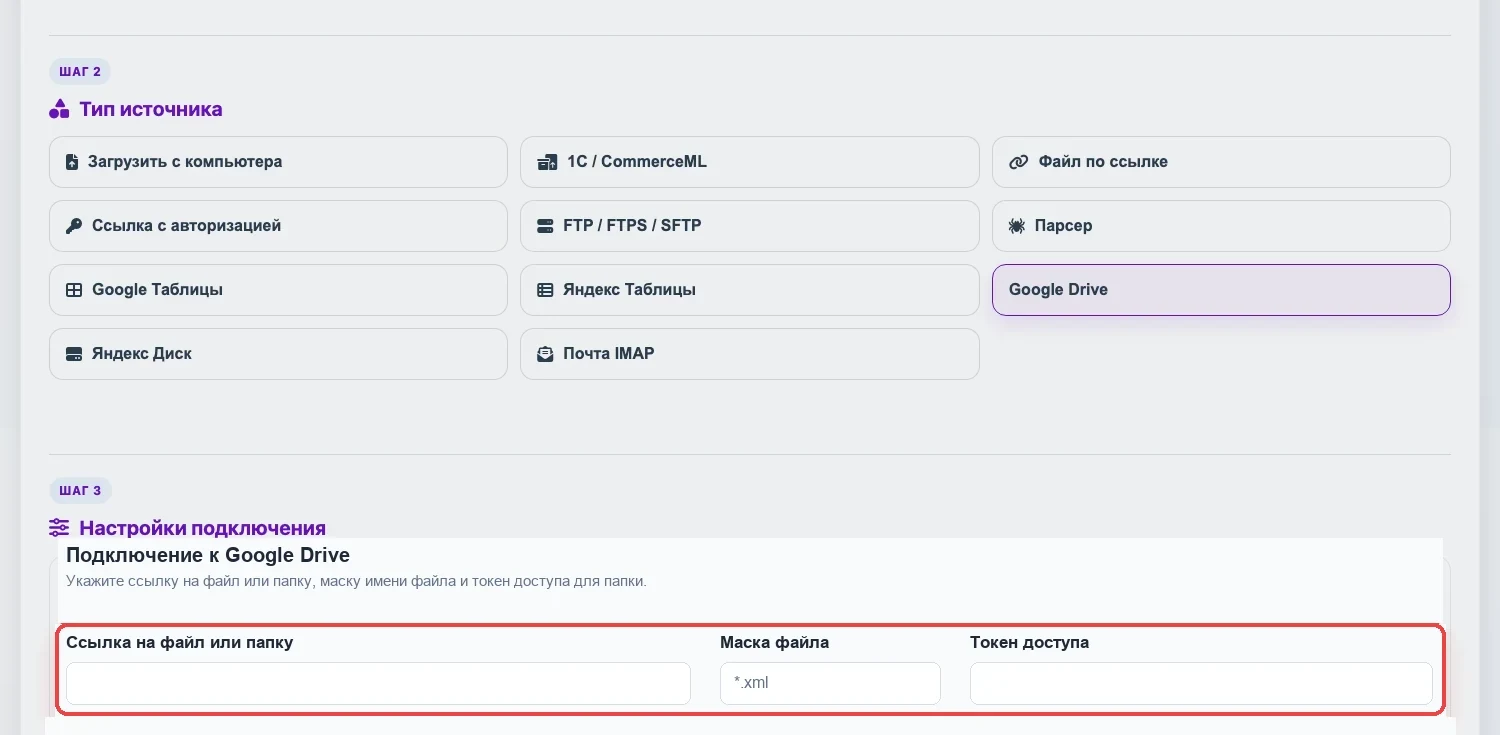1500x735 pixels.
Task: Click key icon in Ссылка с авторизацией
Action: 74,226
